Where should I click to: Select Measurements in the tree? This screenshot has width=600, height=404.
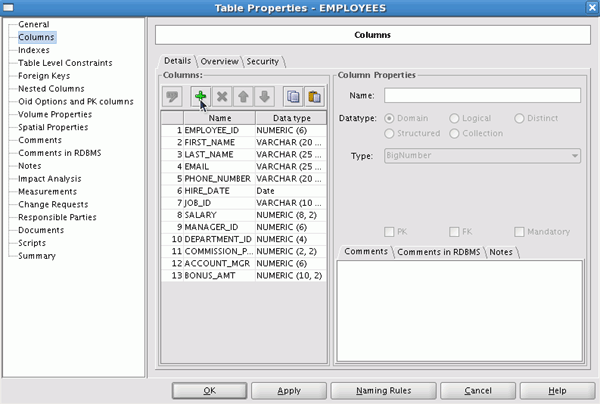(47, 192)
